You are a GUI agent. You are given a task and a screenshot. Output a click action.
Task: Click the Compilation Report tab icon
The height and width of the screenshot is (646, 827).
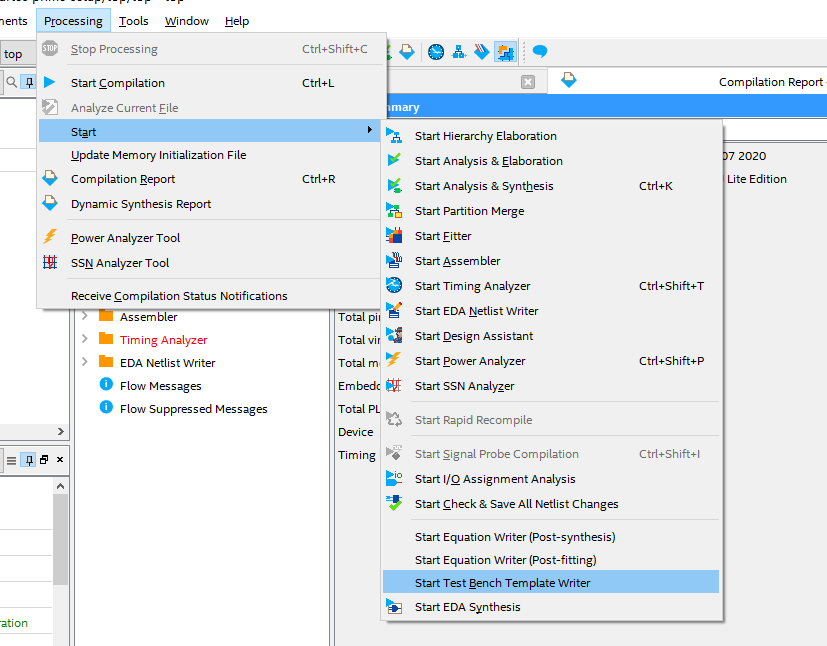[x=569, y=81]
